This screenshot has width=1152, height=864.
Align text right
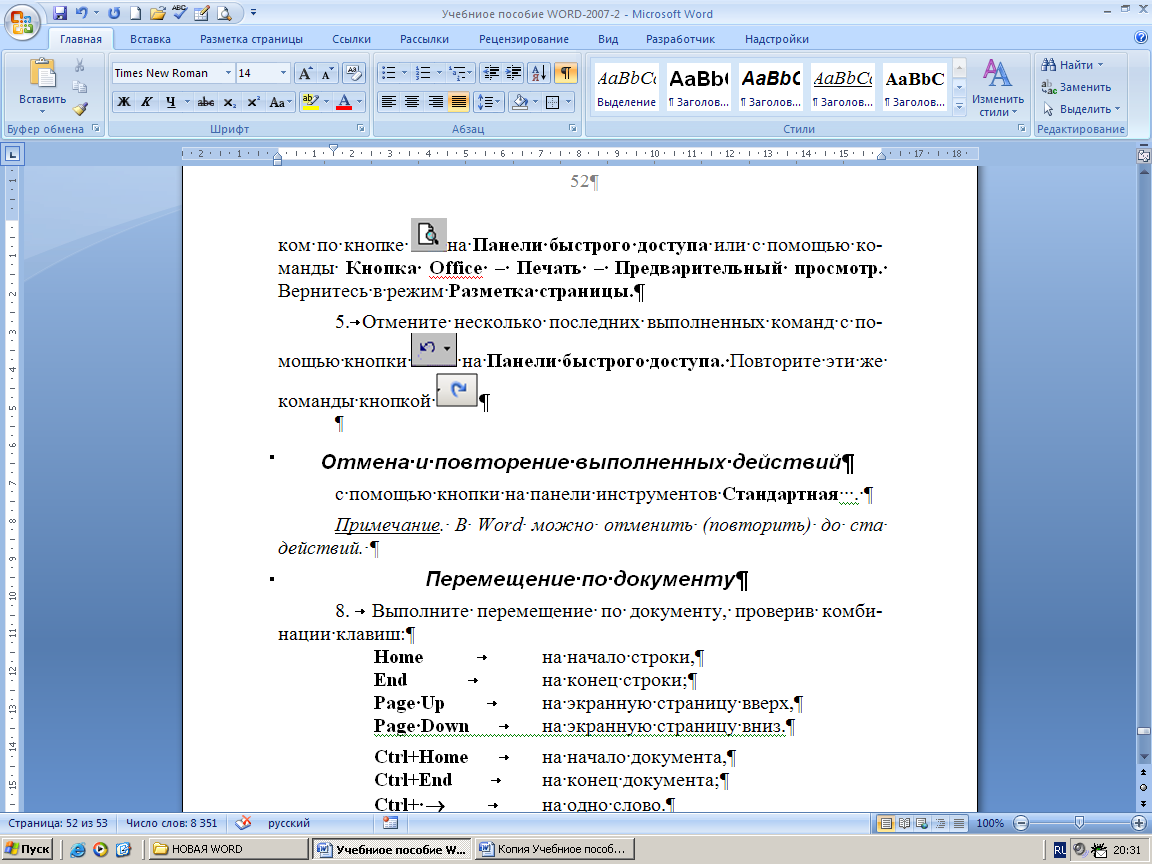[x=436, y=102]
